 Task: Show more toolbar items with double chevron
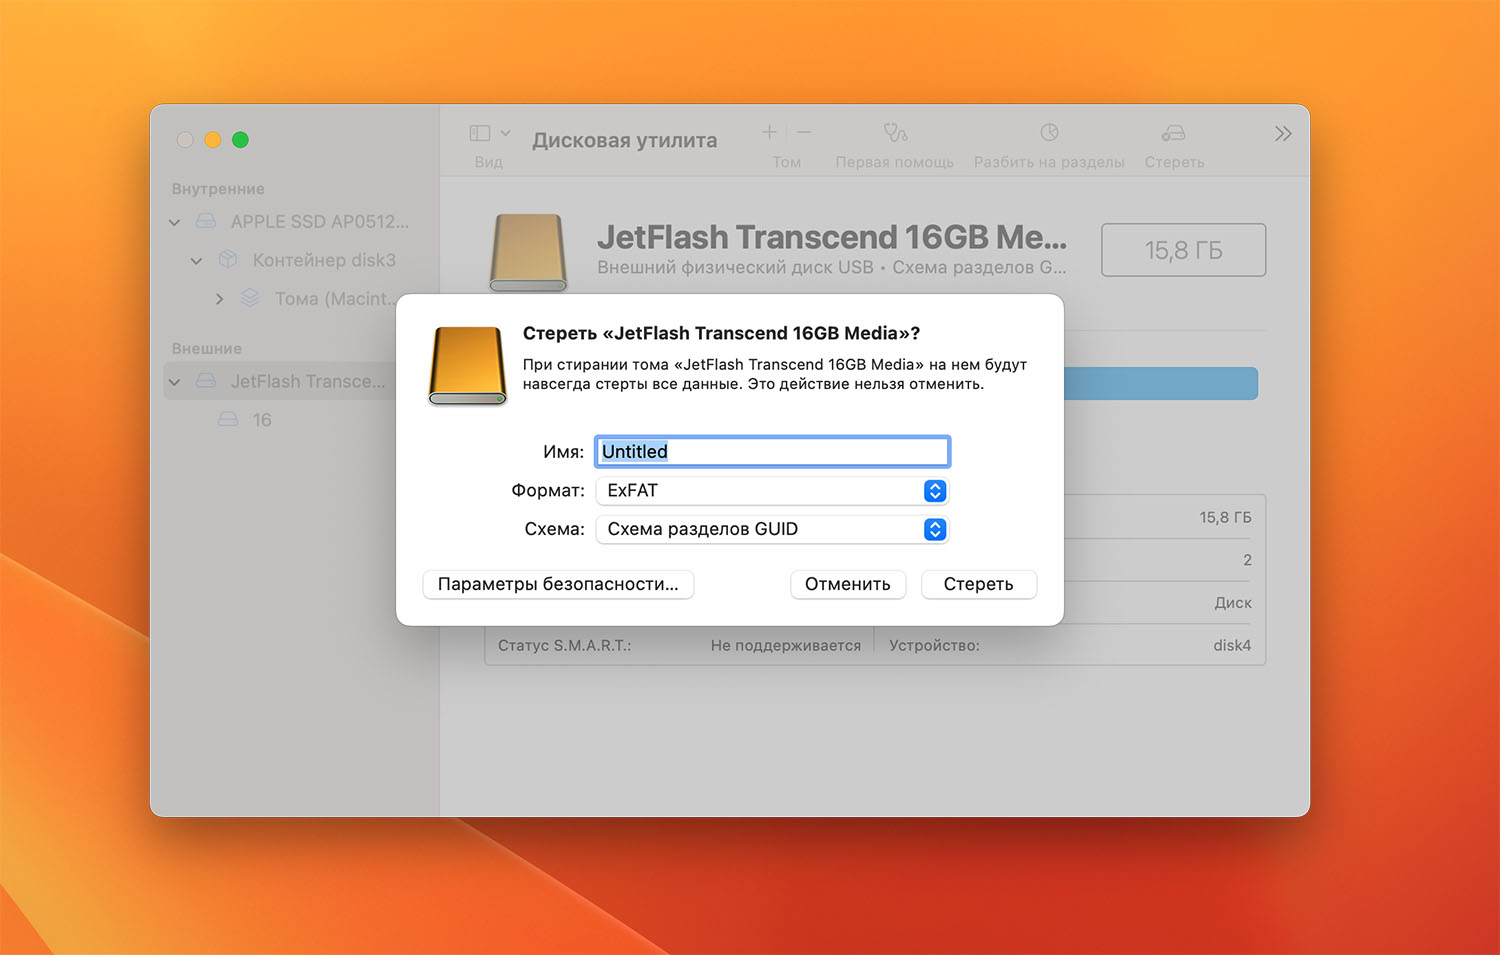(x=1283, y=134)
